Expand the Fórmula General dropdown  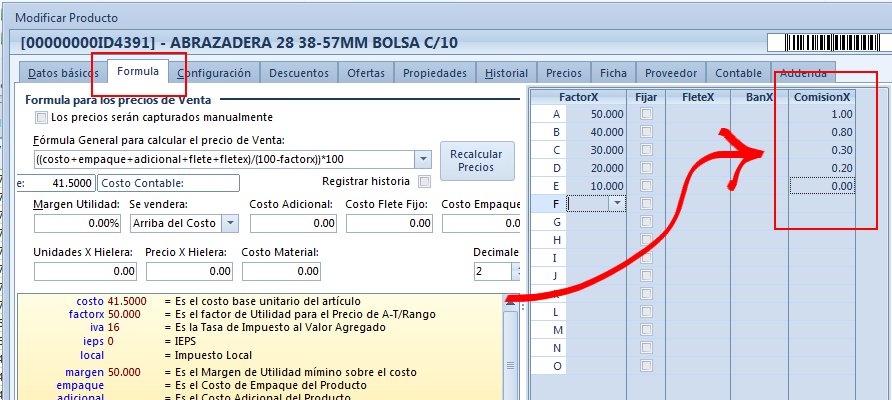point(423,160)
